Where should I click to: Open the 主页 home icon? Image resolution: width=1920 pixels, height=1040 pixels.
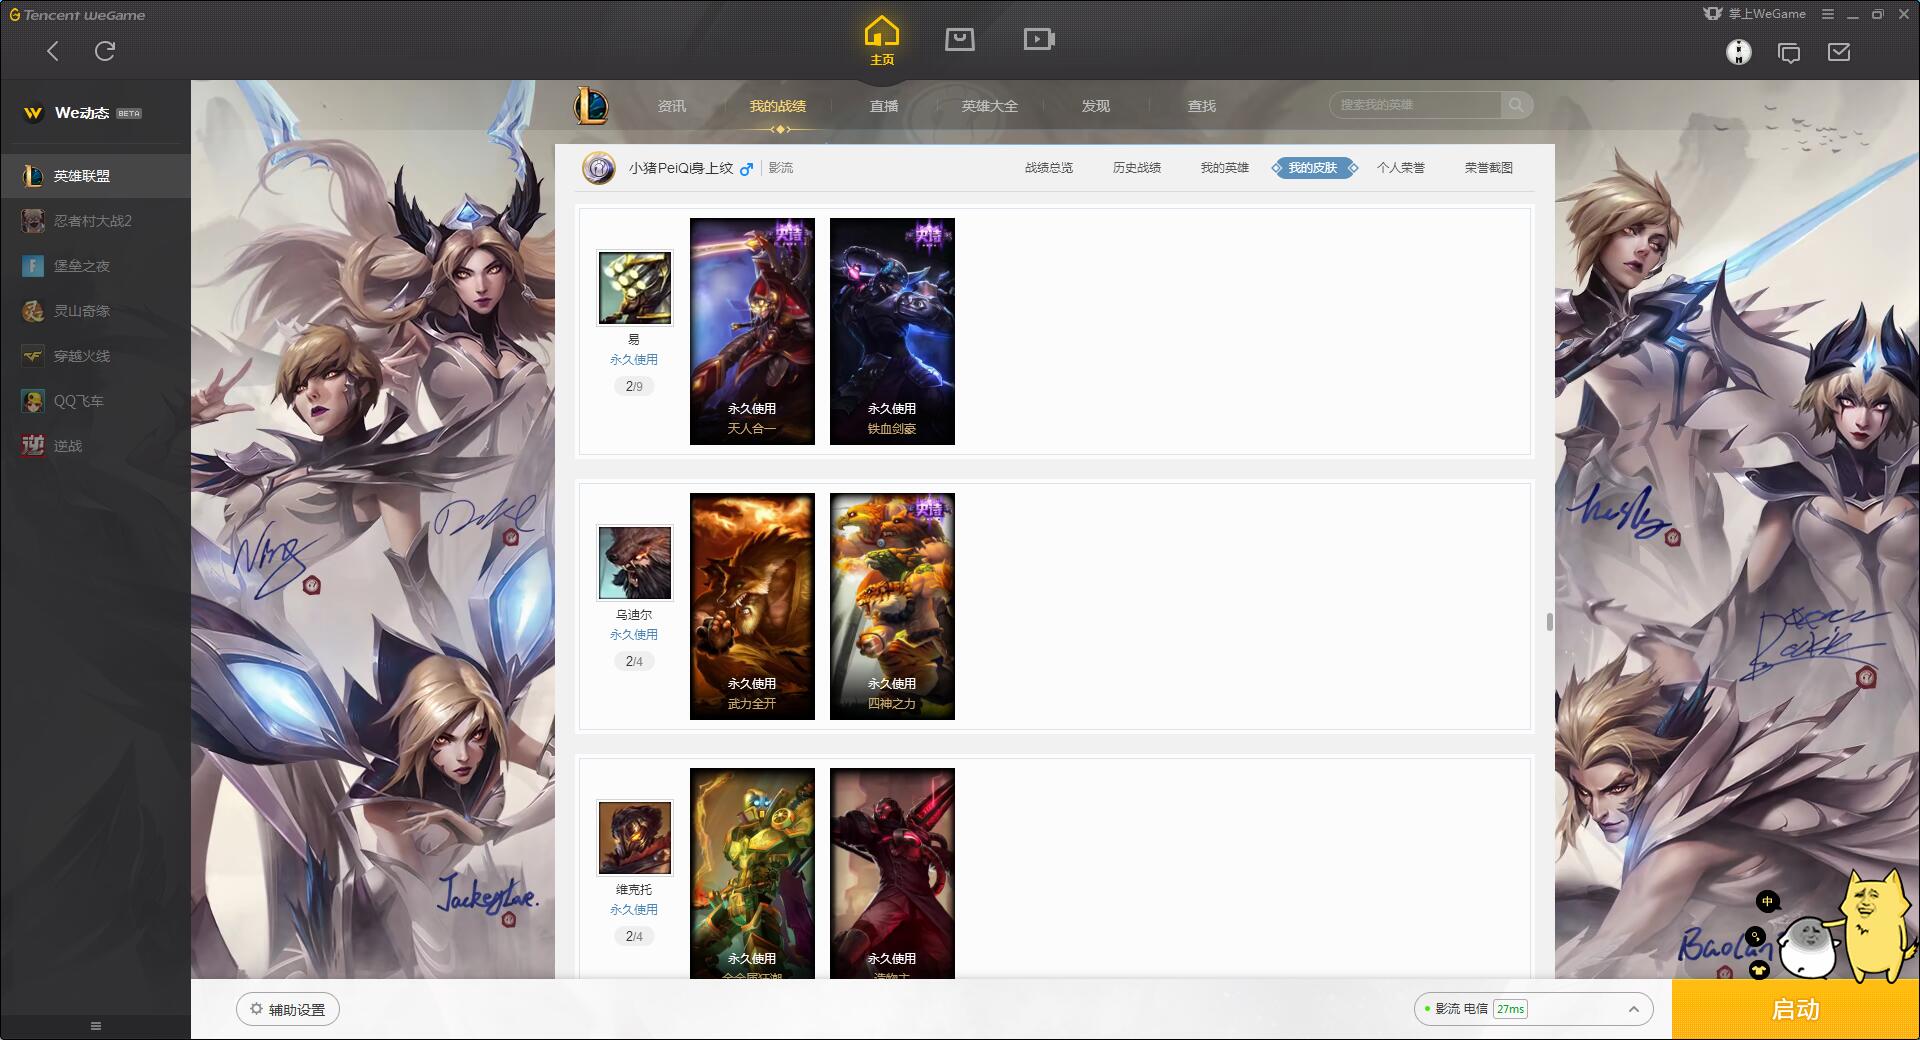pos(881,40)
